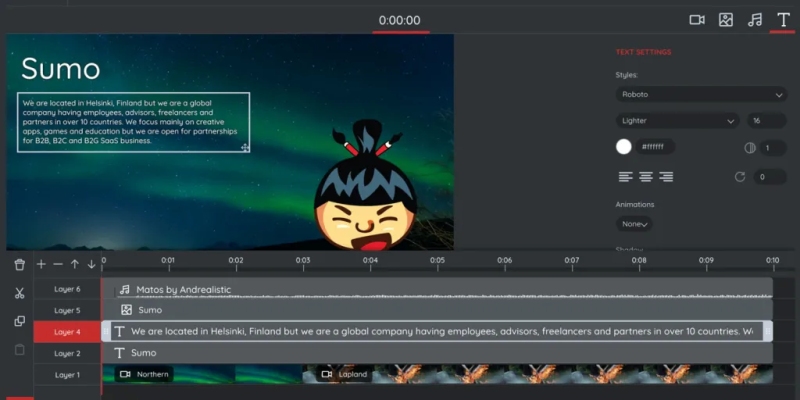Image resolution: width=800 pixels, height=400 pixels.
Task: Click the opacity icon
Action: [749, 148]
